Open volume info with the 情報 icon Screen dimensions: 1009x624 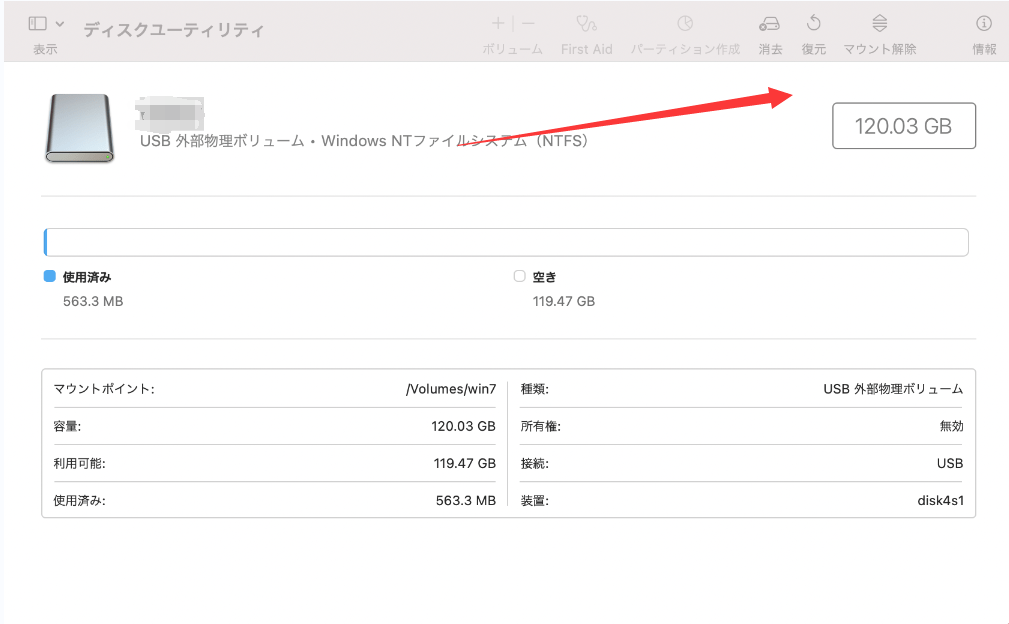pos(984,30)
